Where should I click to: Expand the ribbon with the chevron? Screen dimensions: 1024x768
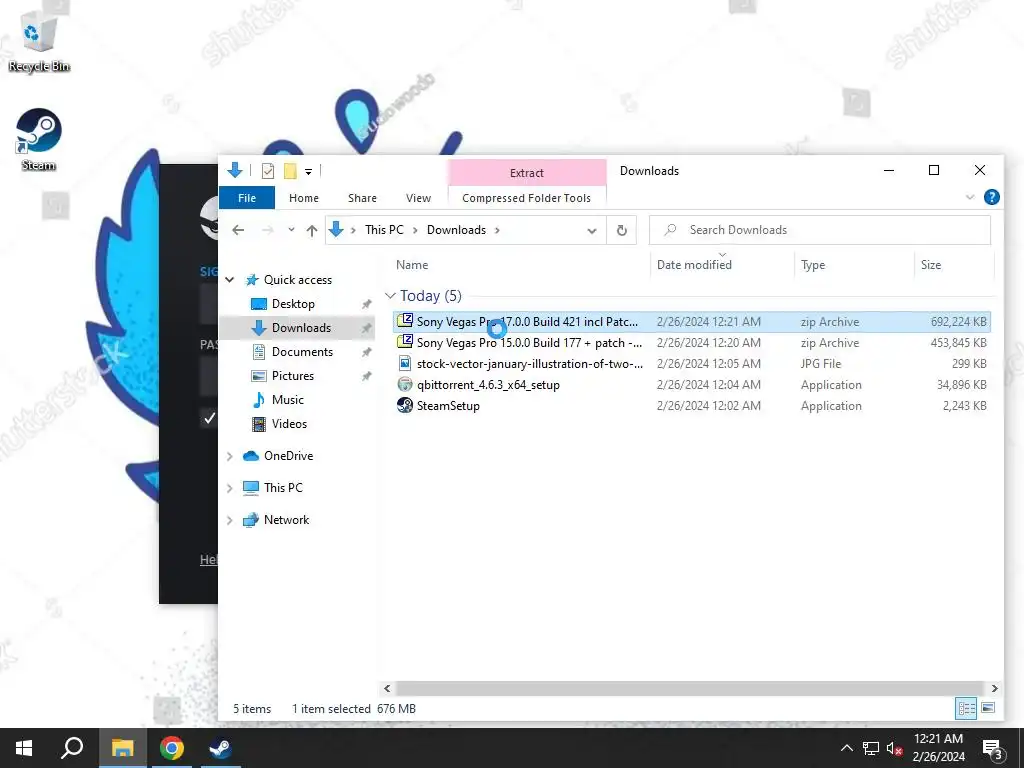coord(970,197)
